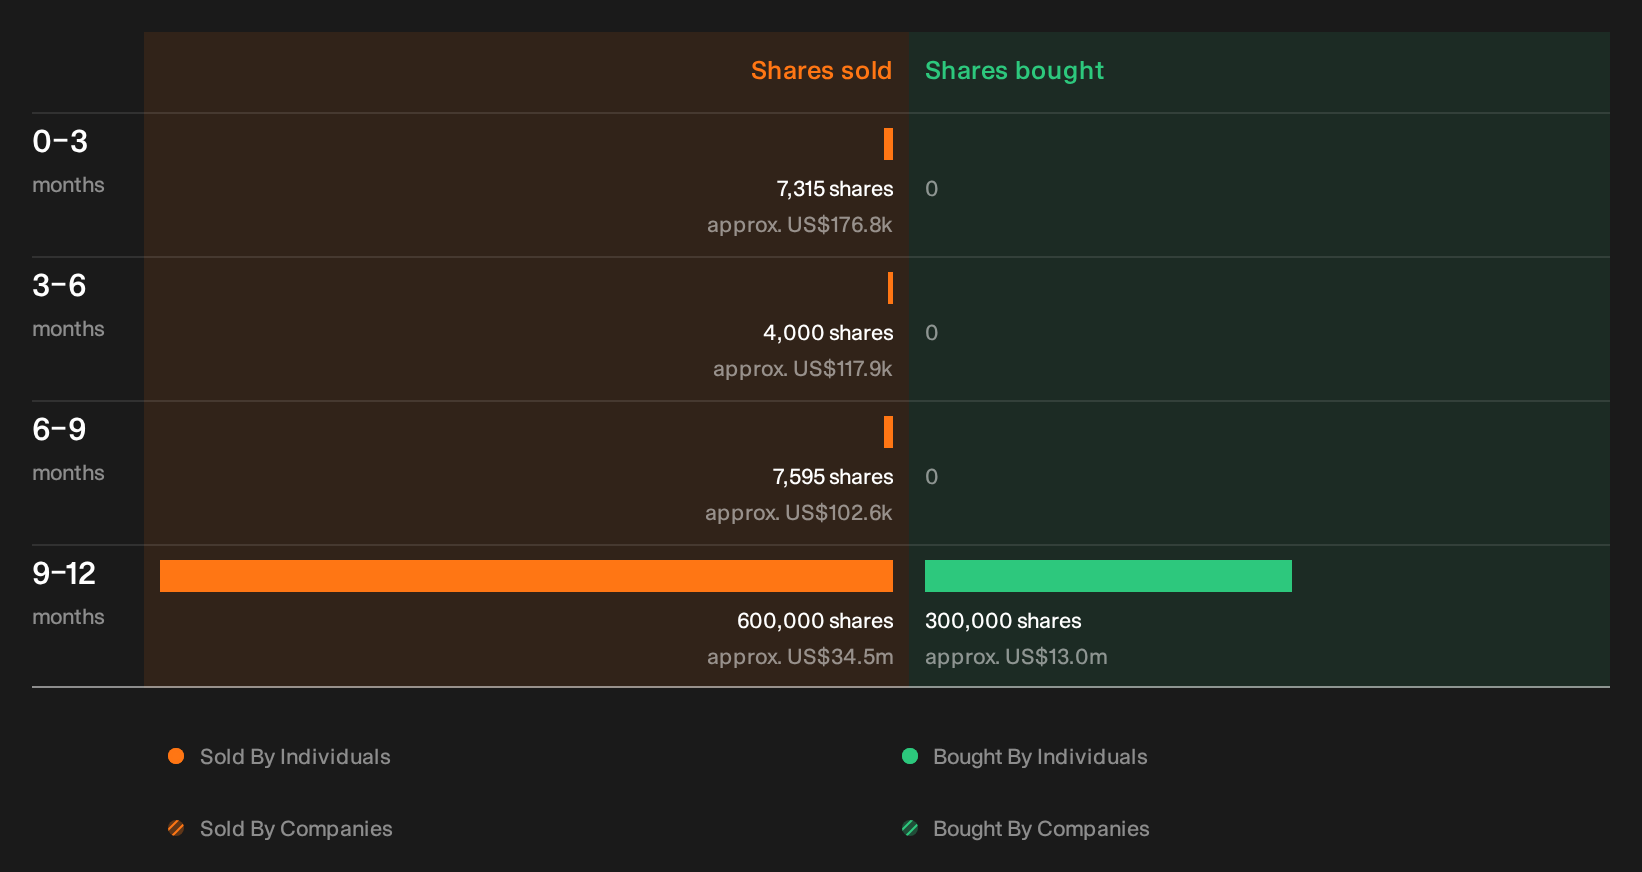Viewport: 1642px width, 872px height.
Task: Click the approx. US$102.6k amount
Action: [x=799, y=513]
